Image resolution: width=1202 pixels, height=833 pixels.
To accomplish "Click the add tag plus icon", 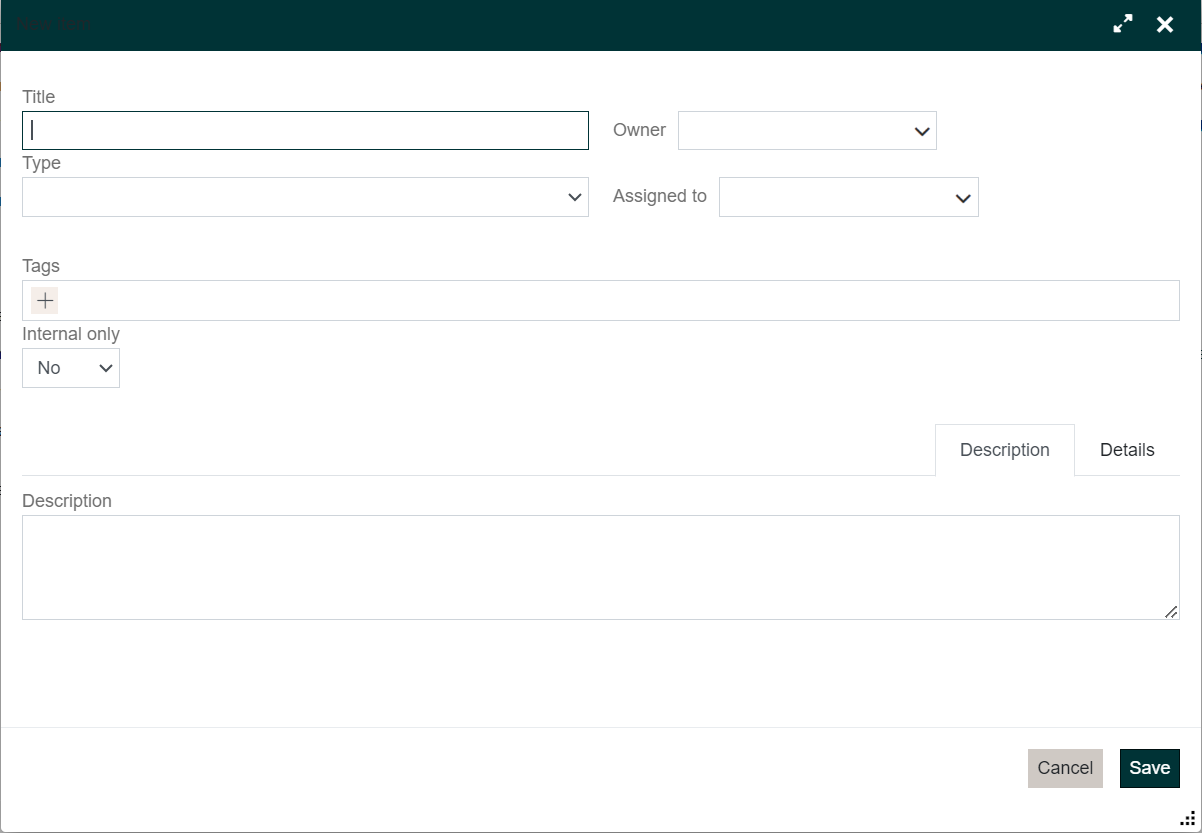I will 45,300.
